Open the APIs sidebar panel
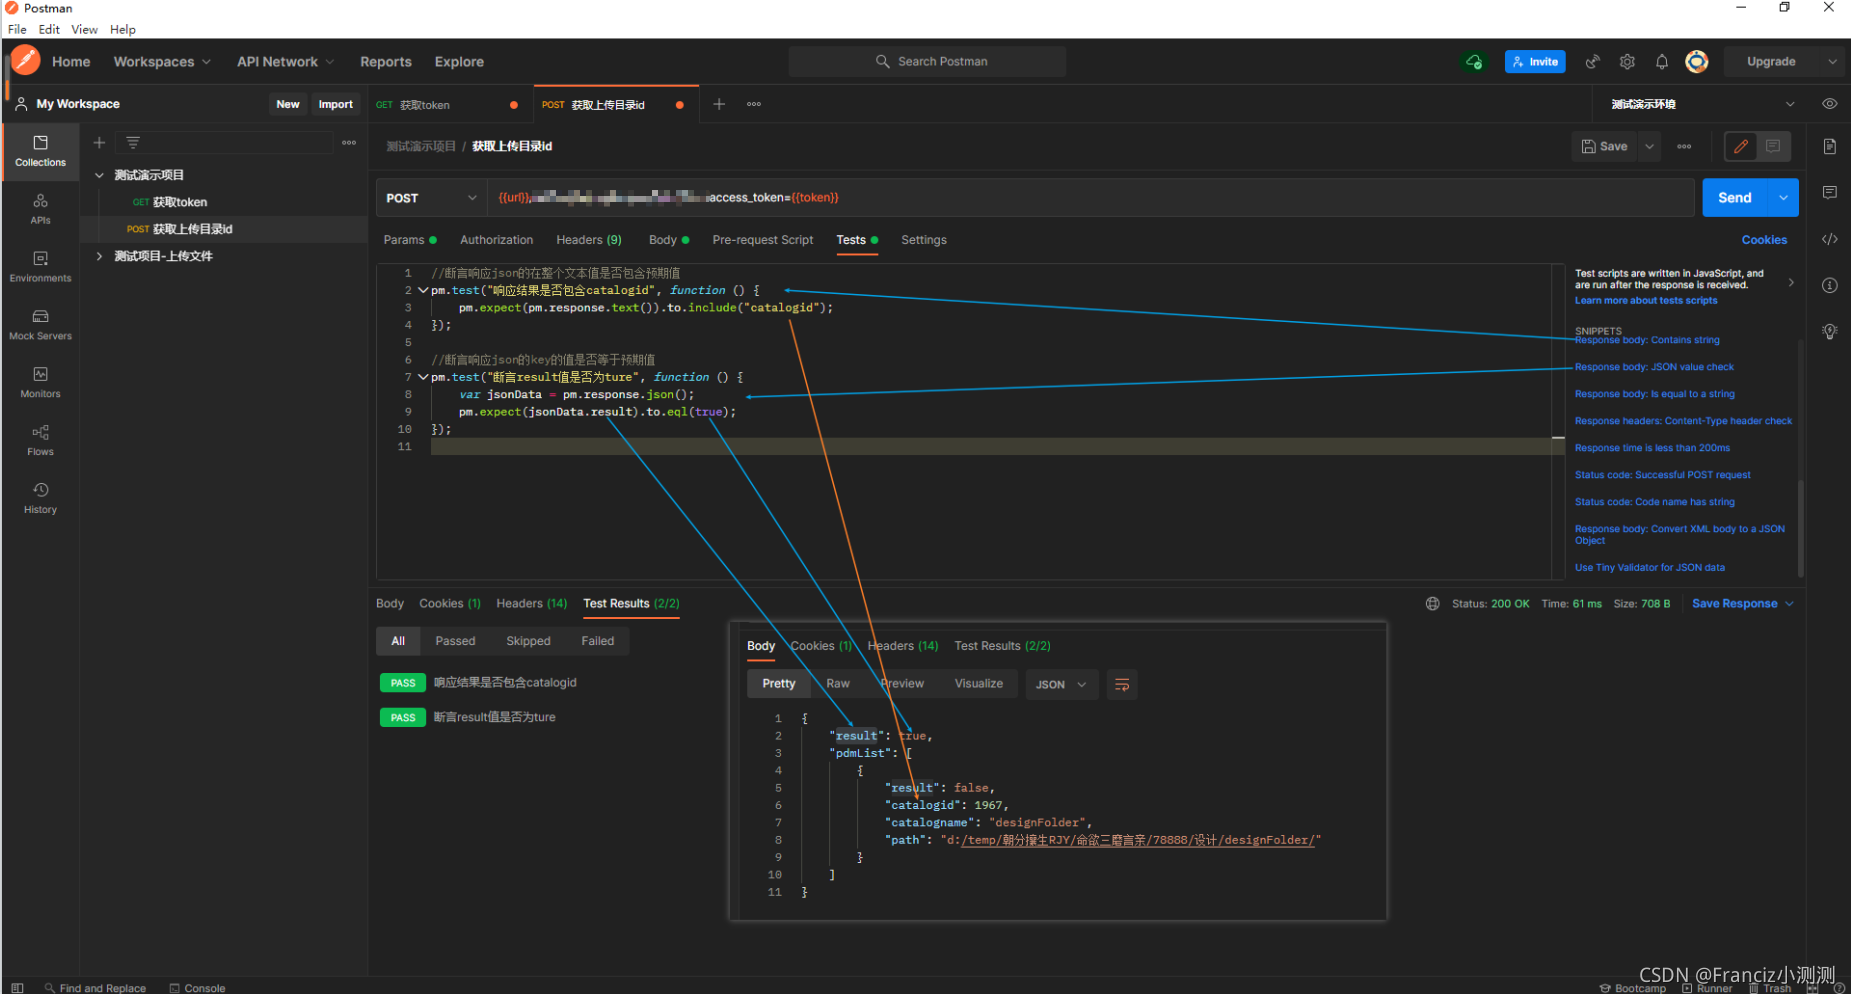 [x=40, y=209]
